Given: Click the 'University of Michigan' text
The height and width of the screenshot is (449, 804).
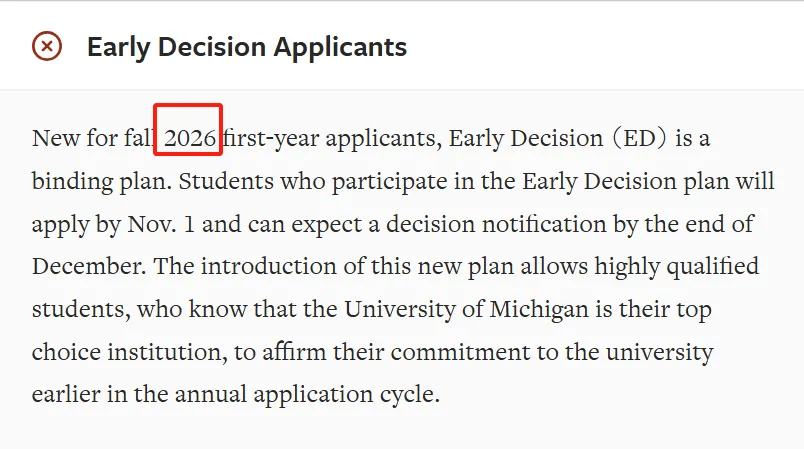Looking at the screenshot, I should click(x=466, y=310).
